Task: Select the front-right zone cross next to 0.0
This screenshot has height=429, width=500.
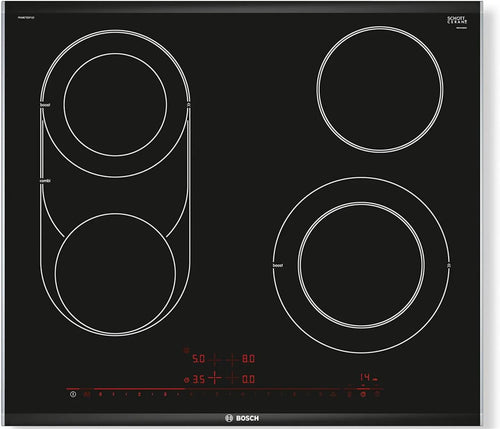Action: (232, 378)
